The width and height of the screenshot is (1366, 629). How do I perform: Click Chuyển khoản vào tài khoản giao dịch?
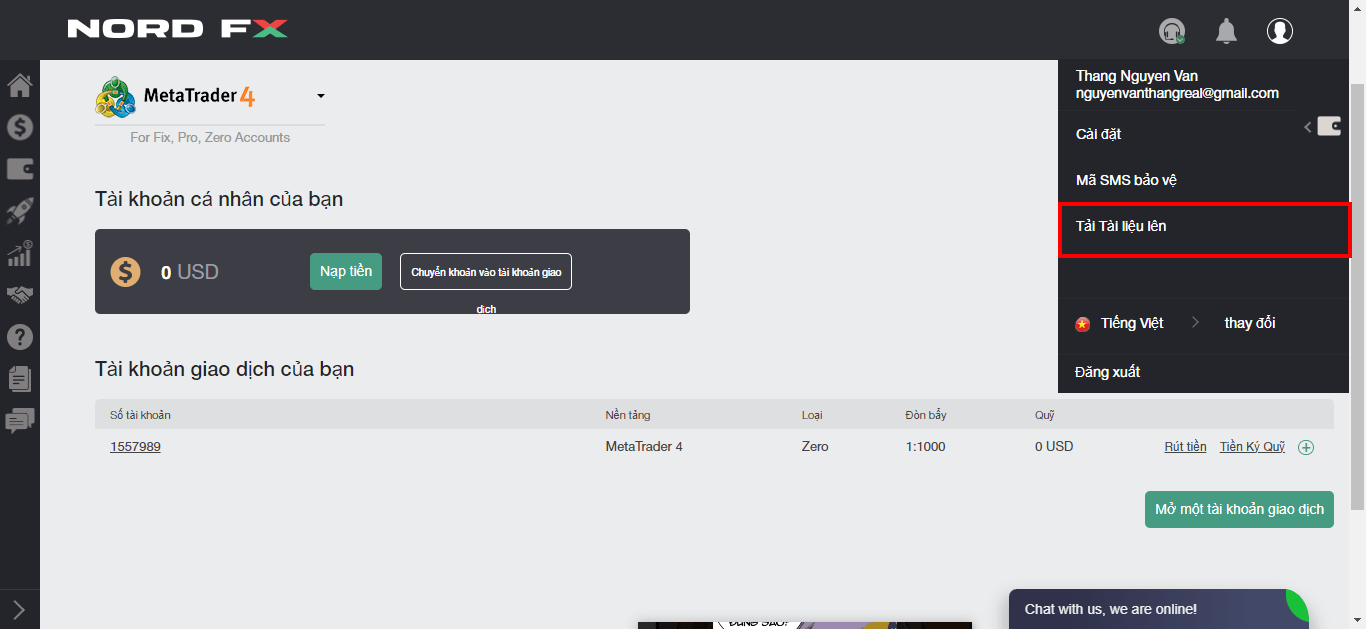pos(486,272)
